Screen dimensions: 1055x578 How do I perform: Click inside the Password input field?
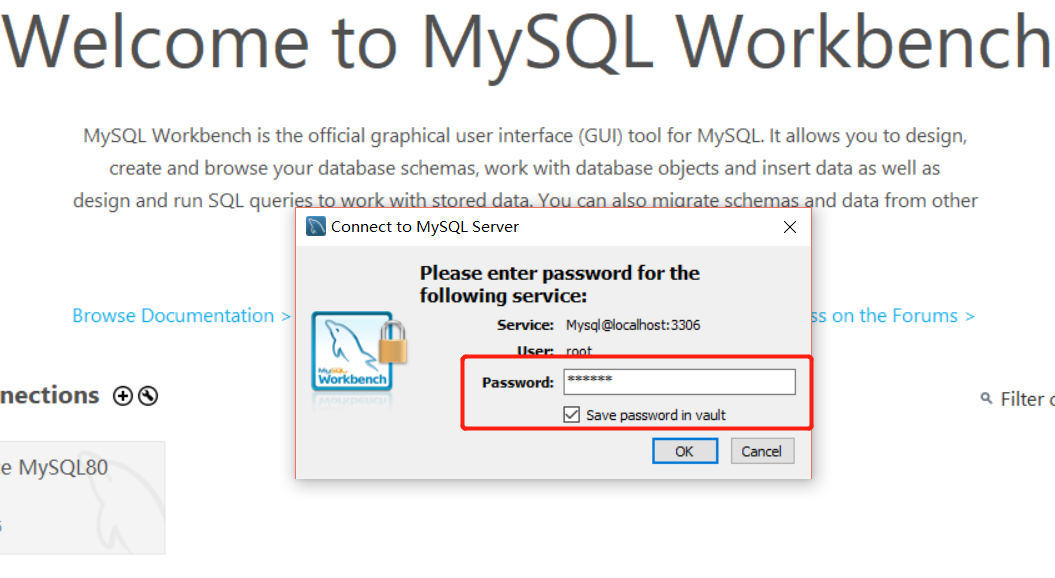680,381
